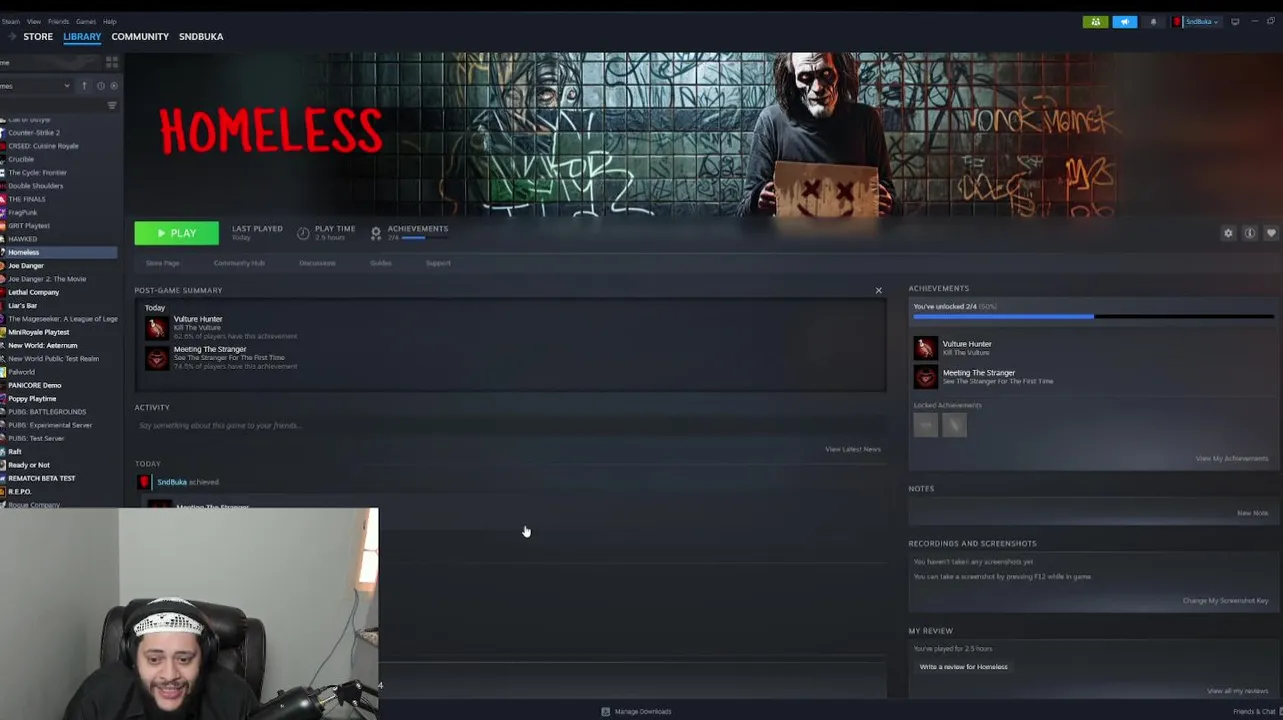
Task: Click View all my reviews link
Action: [x=1238, y=691]
